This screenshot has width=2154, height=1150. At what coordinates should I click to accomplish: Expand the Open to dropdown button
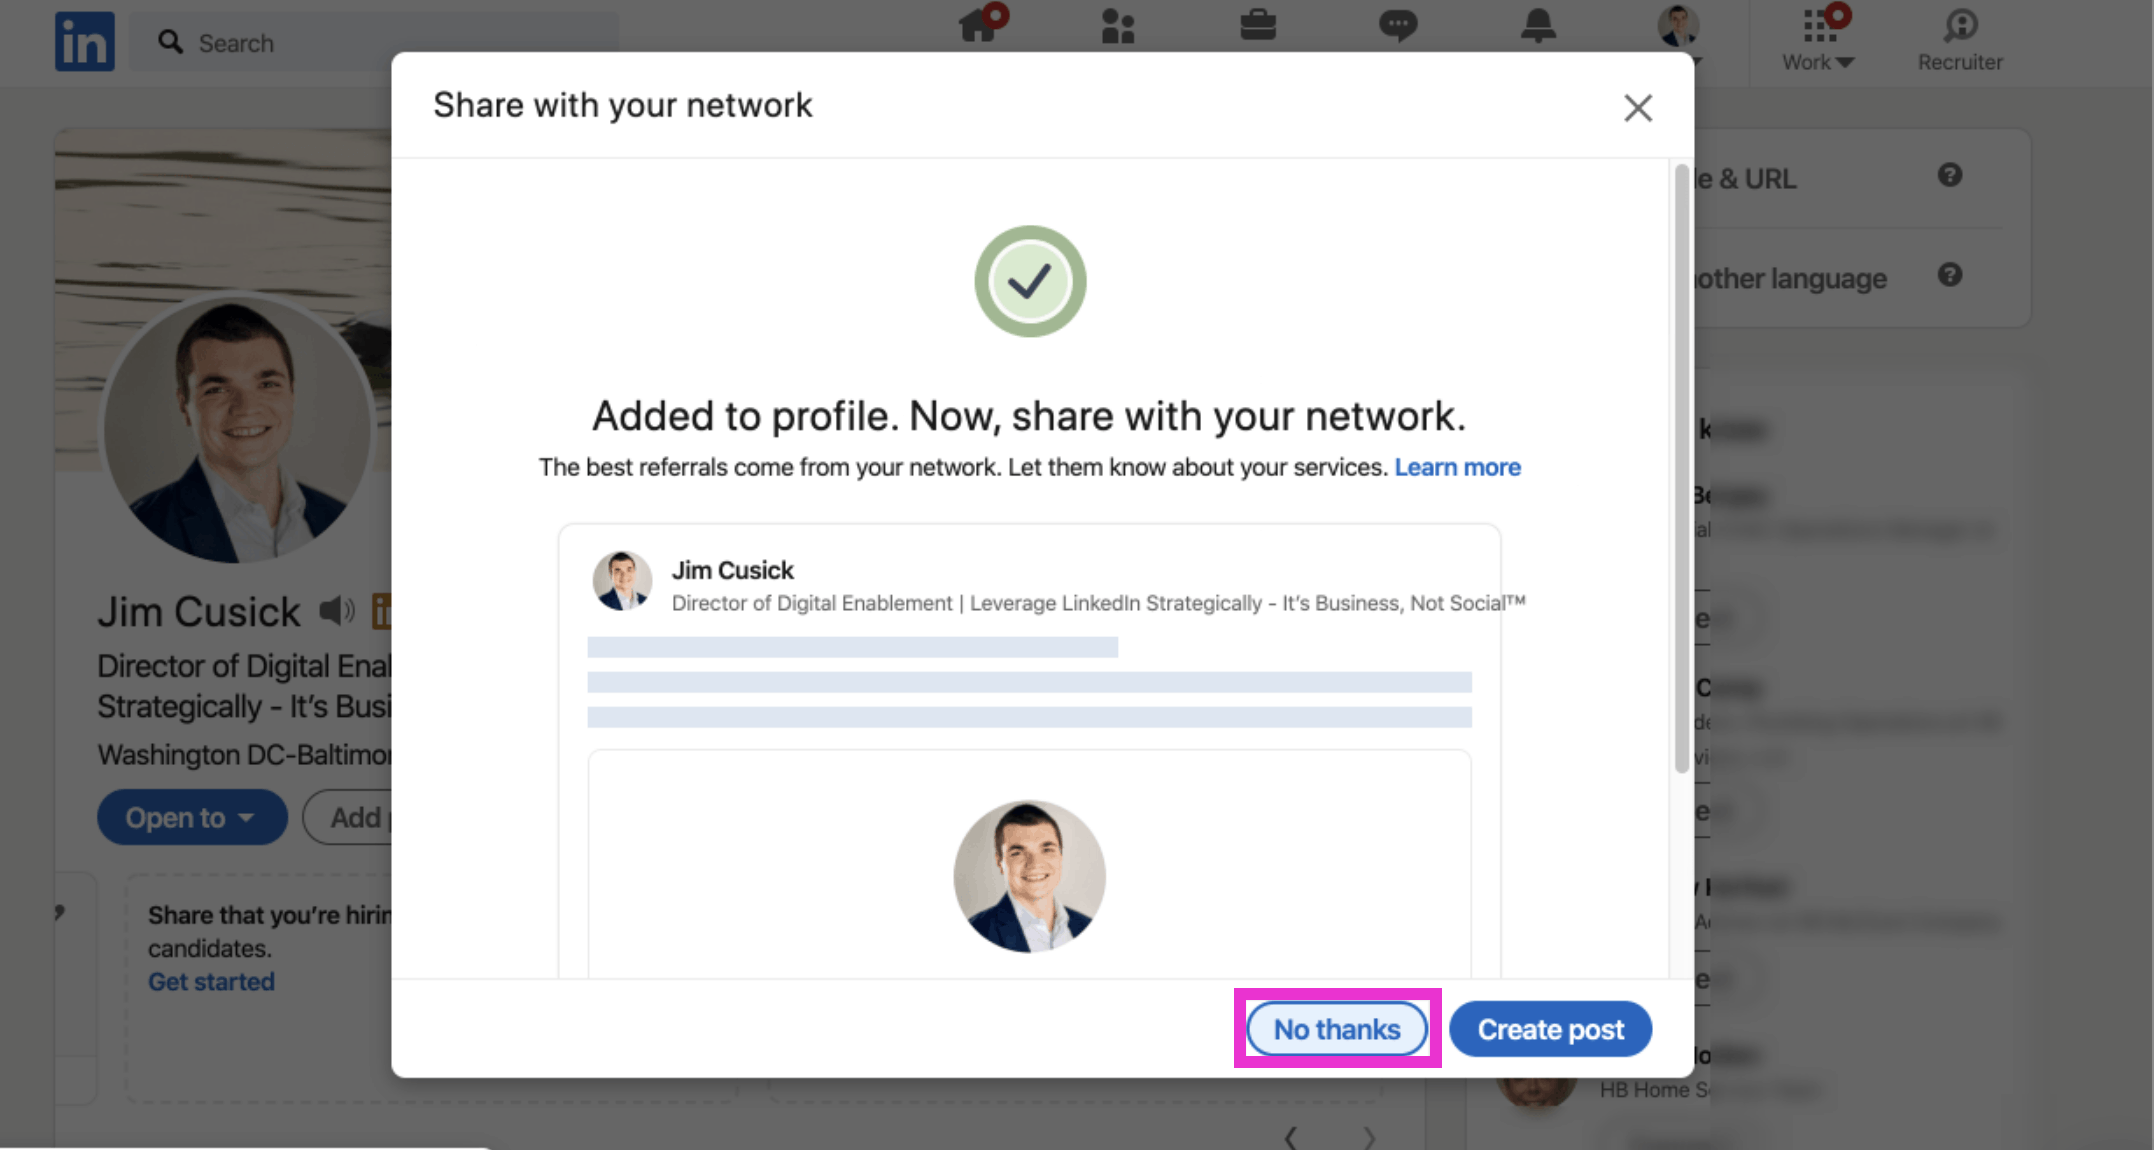192,817
